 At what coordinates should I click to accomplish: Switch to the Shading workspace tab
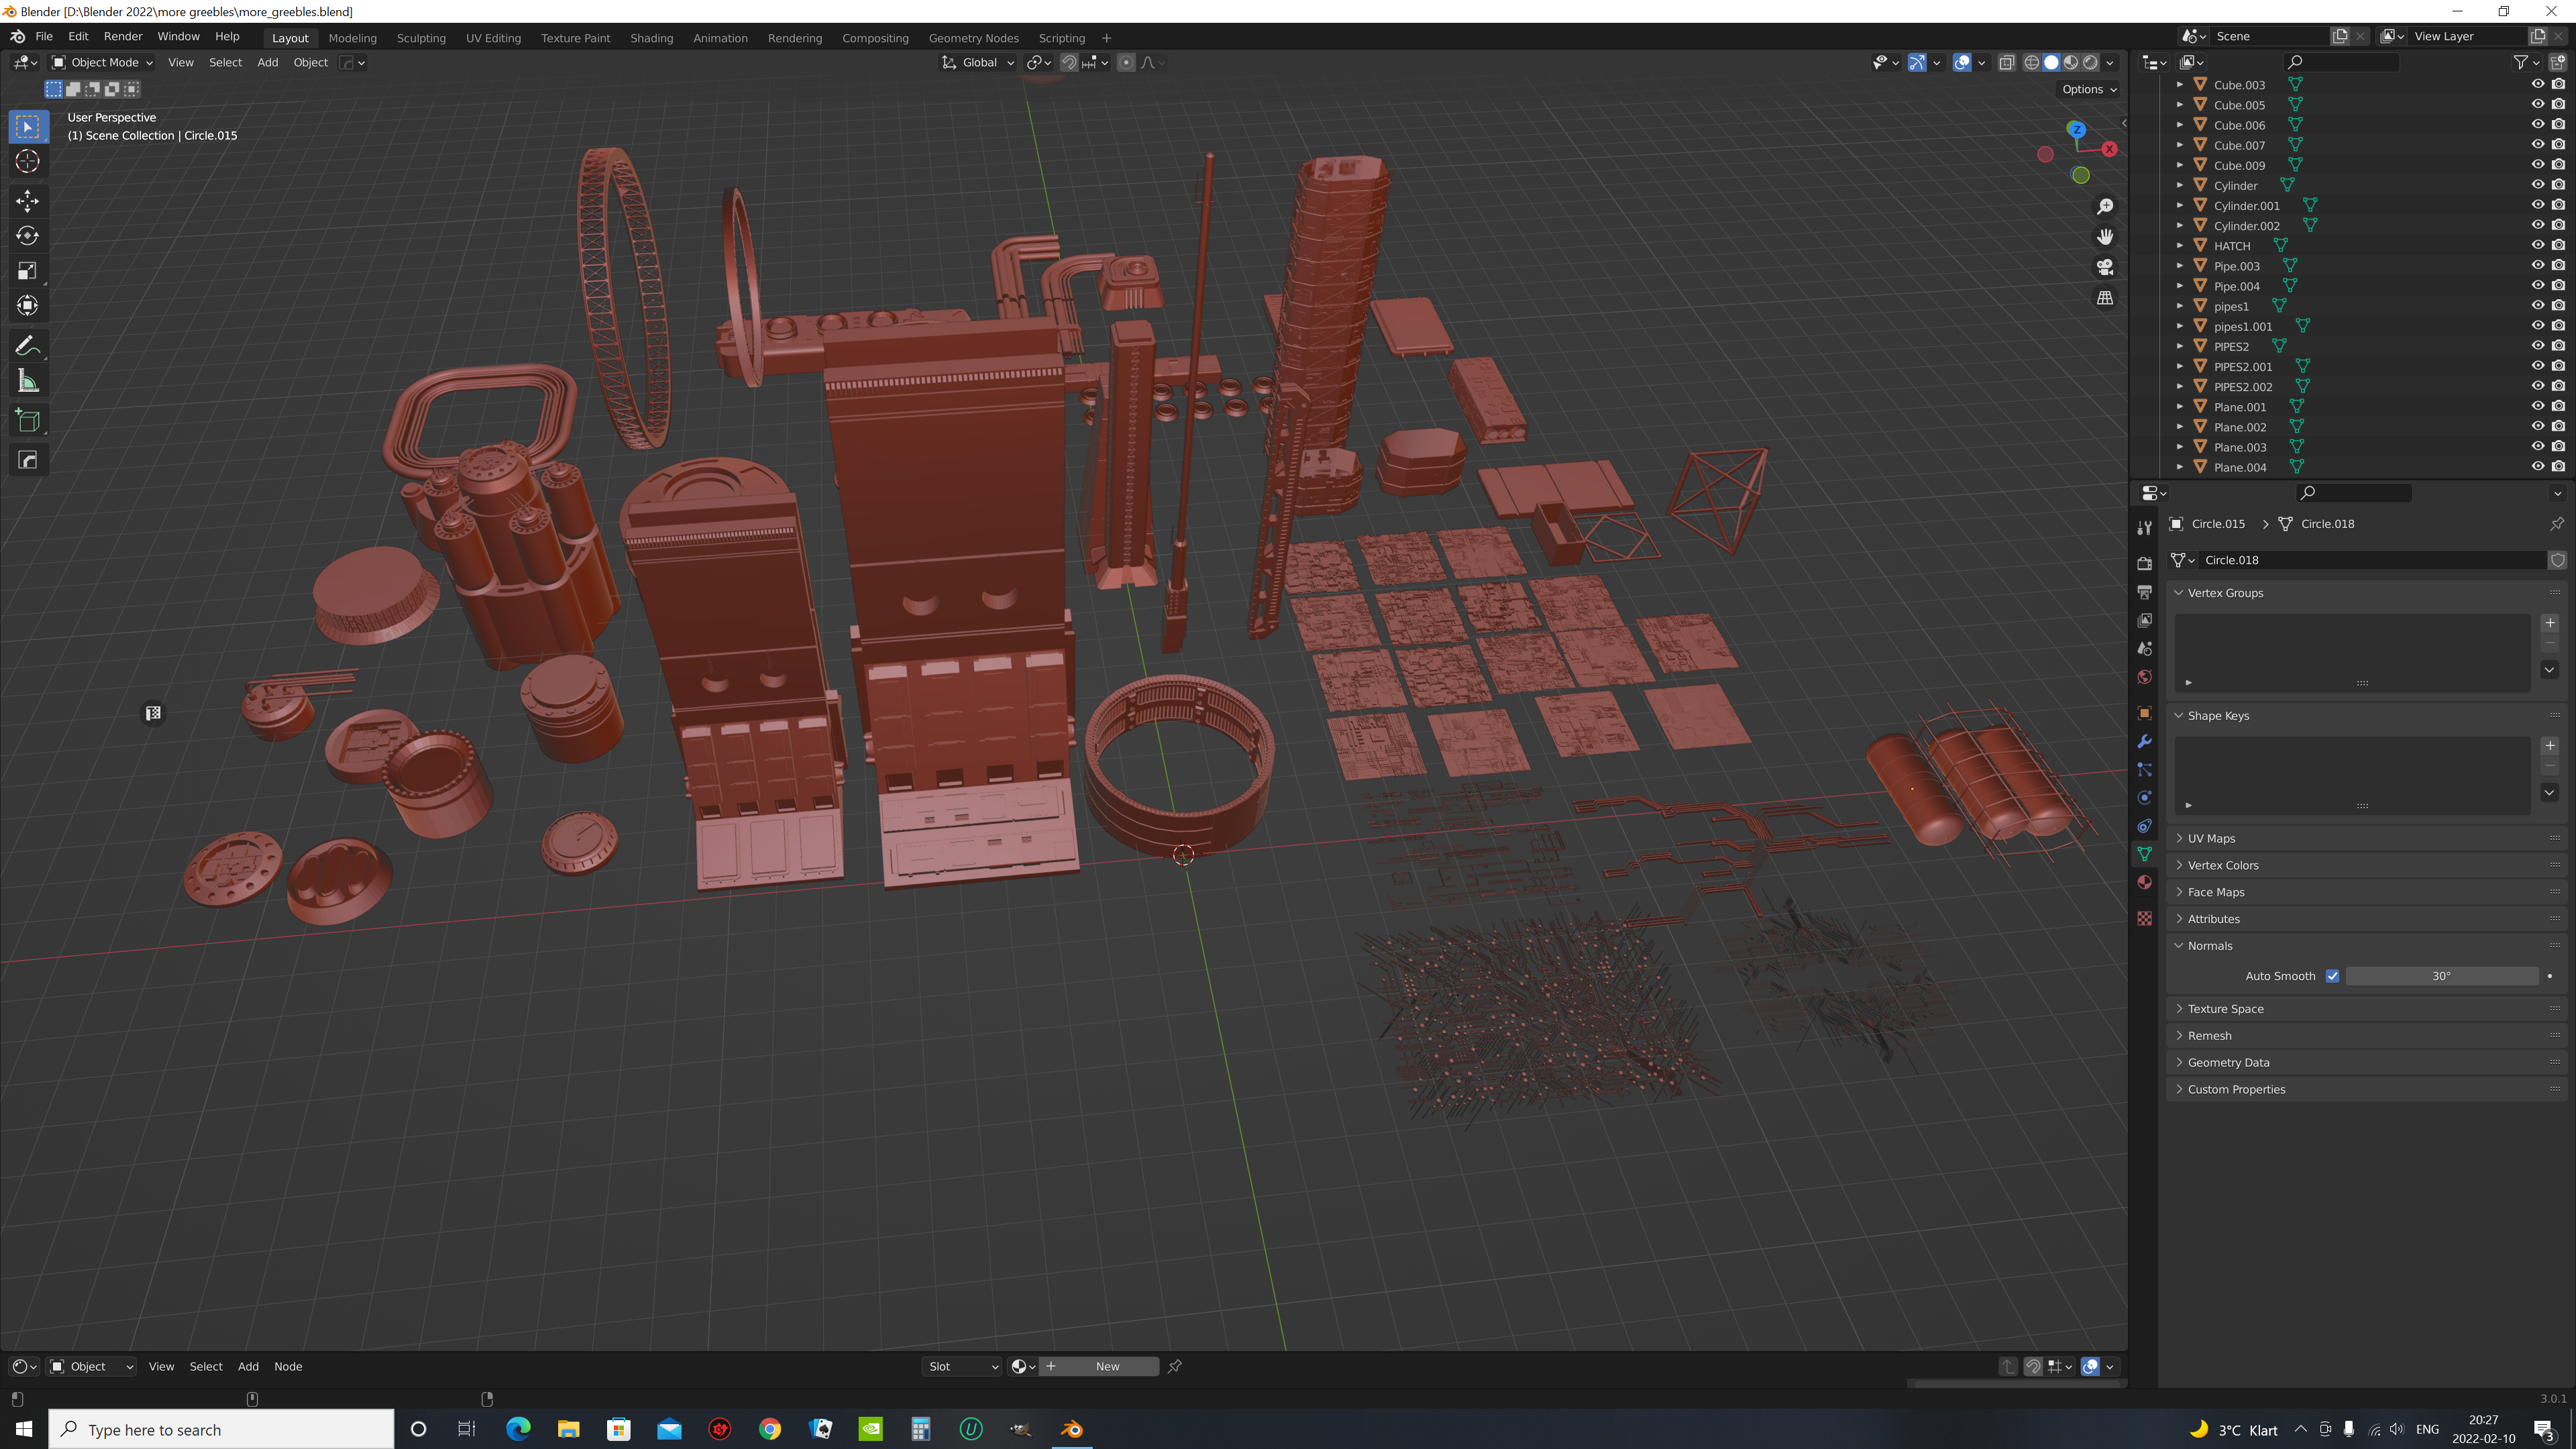coord(652,38)
